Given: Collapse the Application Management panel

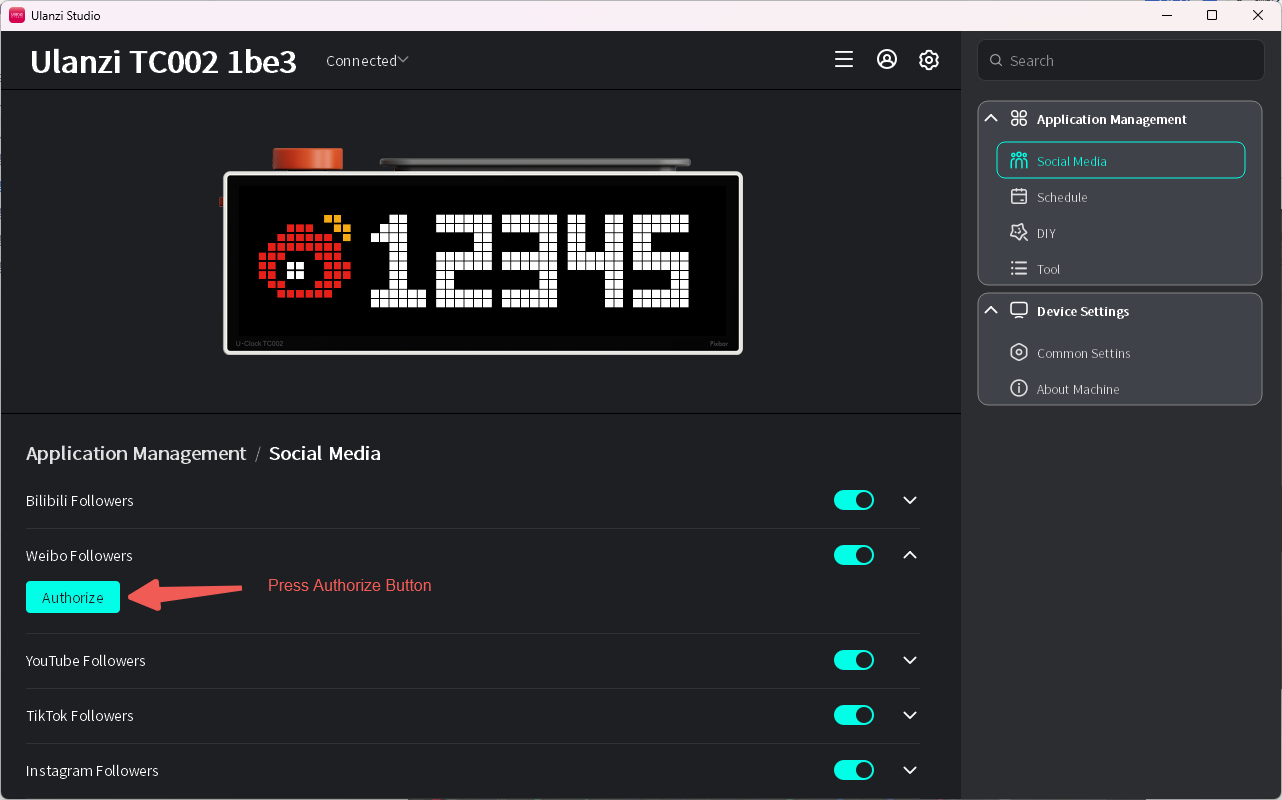Looking at the screenshot, I should click(x=991, y=118).
